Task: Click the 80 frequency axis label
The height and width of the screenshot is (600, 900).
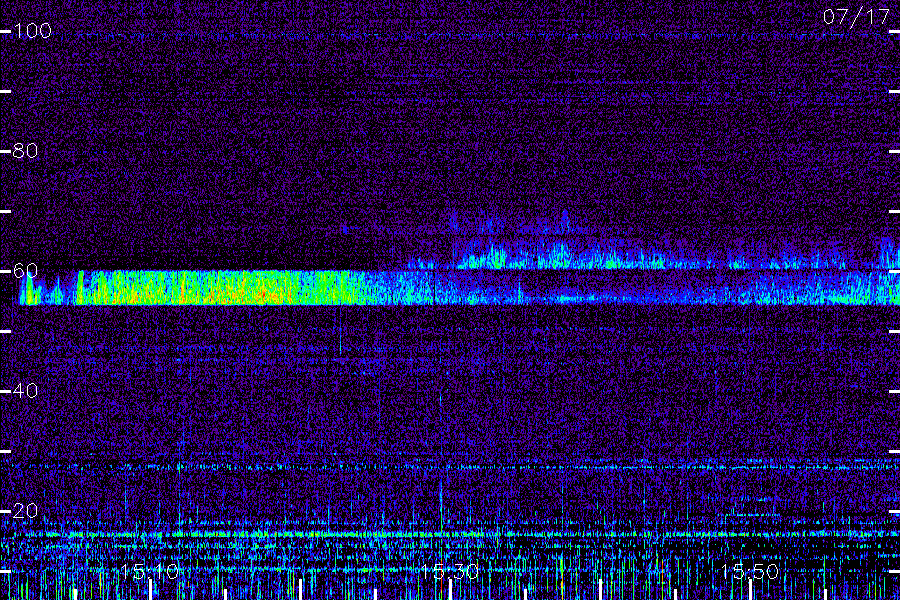Action: (25, 150)
